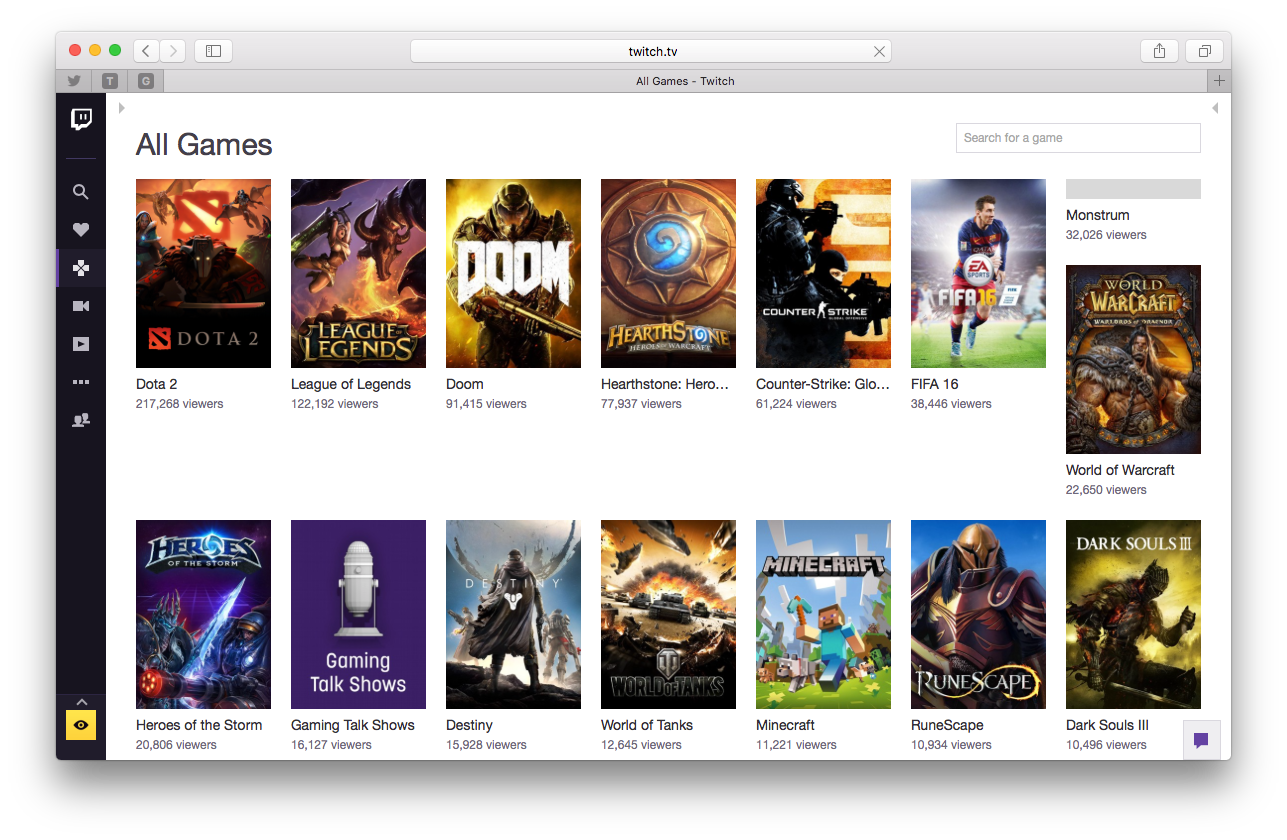Open Following via the heart icon

point(81,230)
